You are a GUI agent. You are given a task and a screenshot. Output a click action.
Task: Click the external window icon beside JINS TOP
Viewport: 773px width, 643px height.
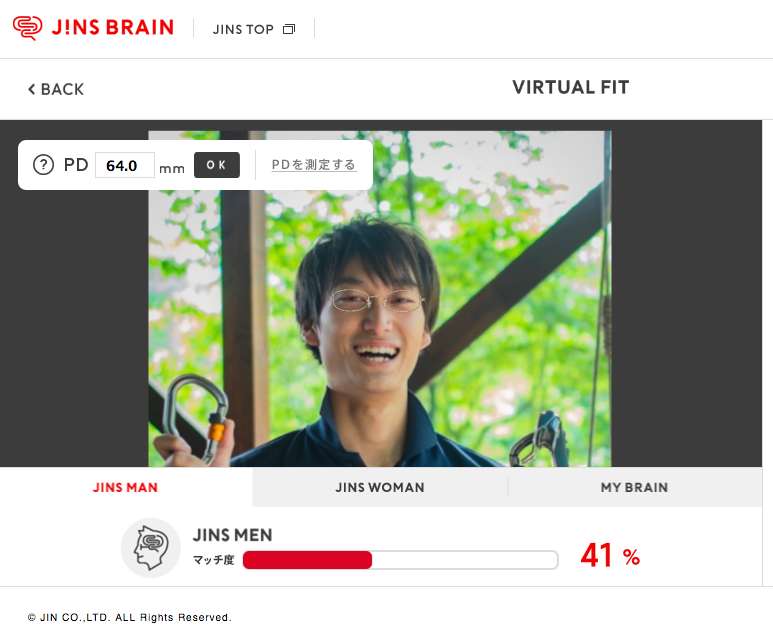tap(289, 30)
